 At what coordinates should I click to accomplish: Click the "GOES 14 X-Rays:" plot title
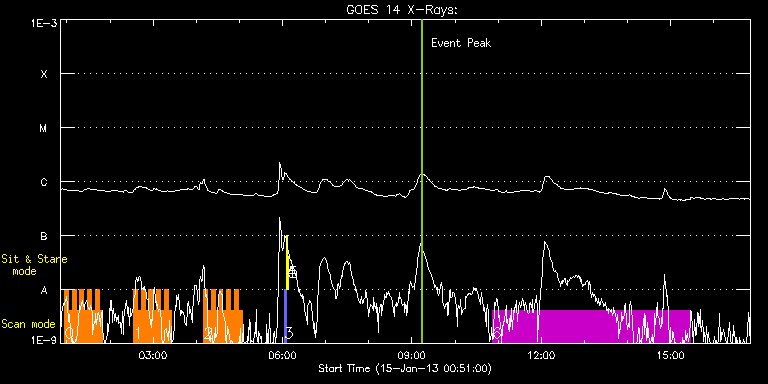point(402,10)
